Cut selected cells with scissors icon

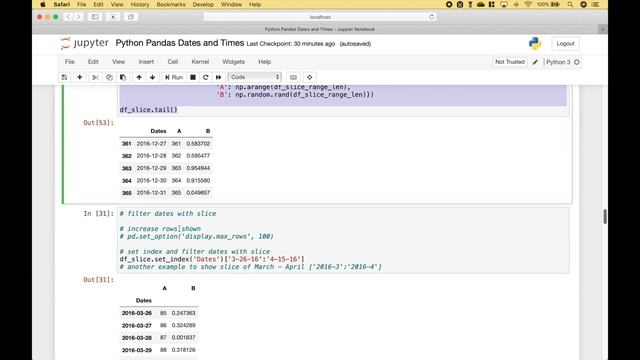click(96, 77)
